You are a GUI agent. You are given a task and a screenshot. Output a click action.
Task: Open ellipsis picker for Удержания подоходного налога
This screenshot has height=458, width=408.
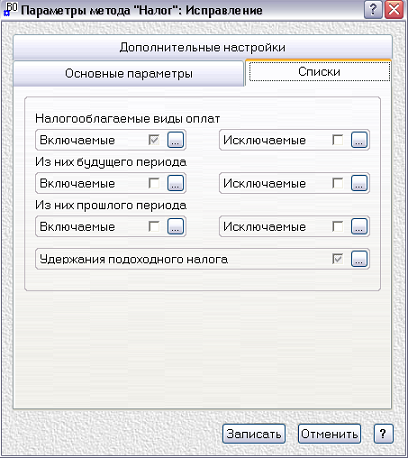359,259
